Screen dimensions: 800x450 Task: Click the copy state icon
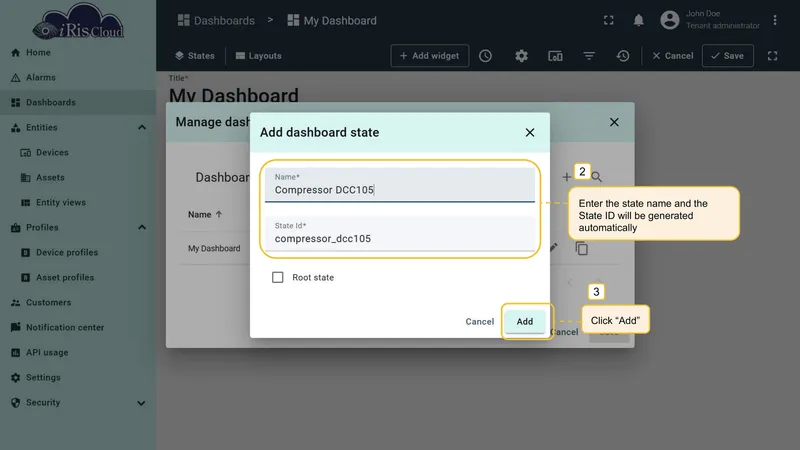point(582,248)
